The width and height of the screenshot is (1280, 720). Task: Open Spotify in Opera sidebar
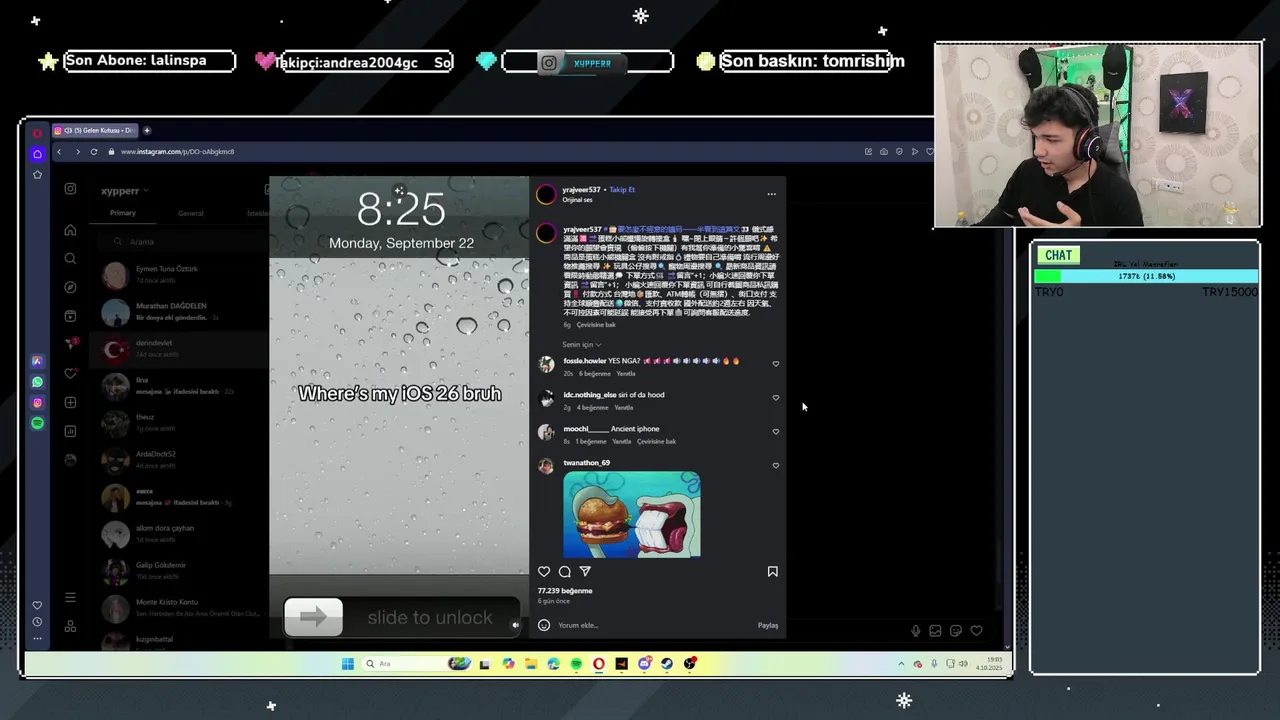coord(37,423)
